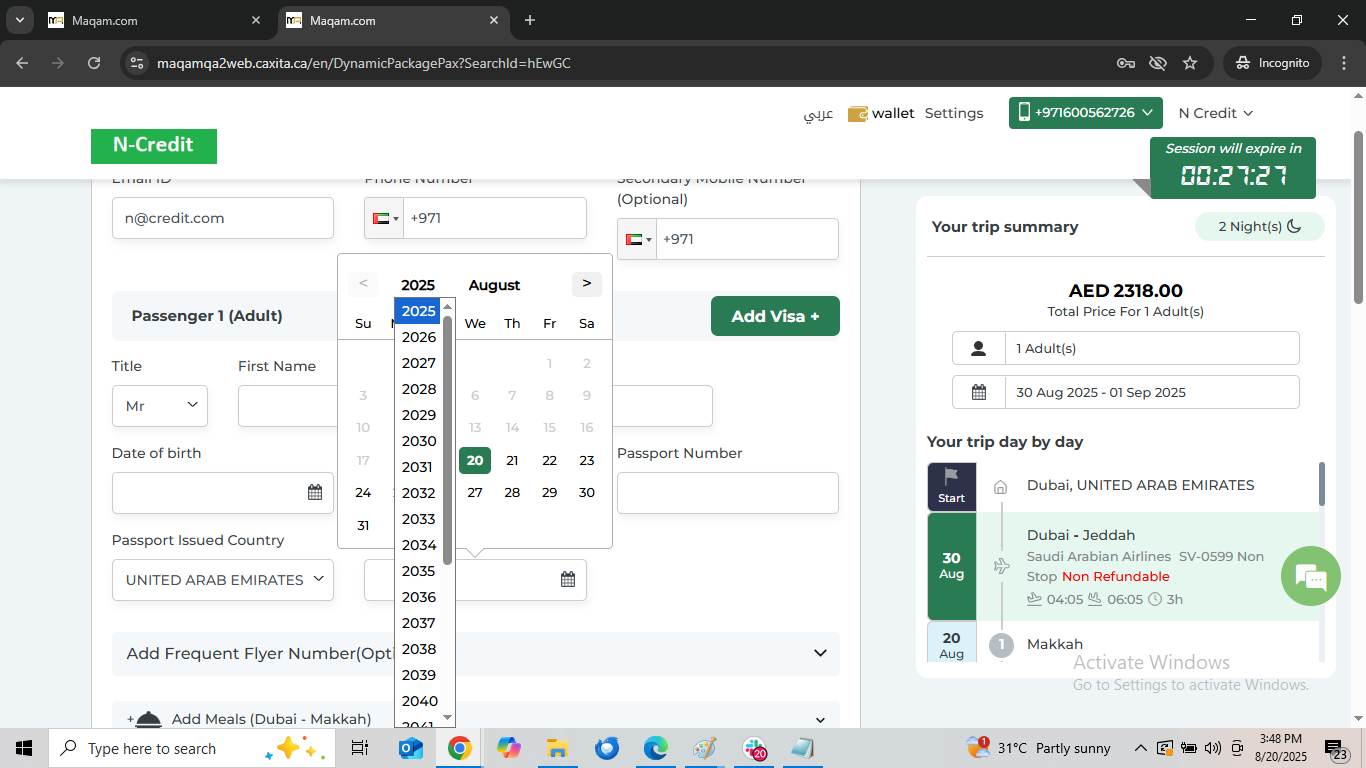
Task: Click the year list scrollbar down arrow
Action: 448,717
